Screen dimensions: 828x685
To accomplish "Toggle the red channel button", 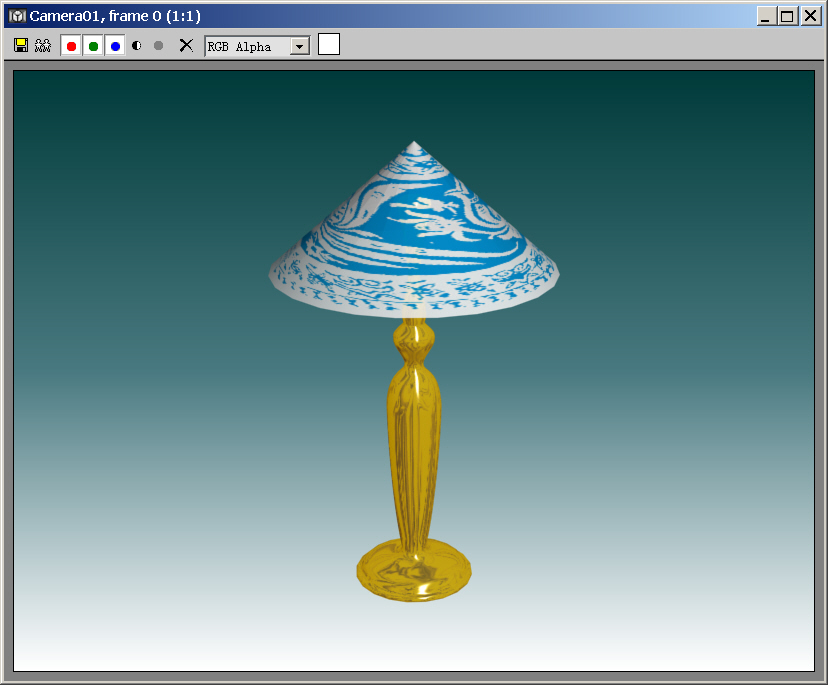I will tap(71, 46).
